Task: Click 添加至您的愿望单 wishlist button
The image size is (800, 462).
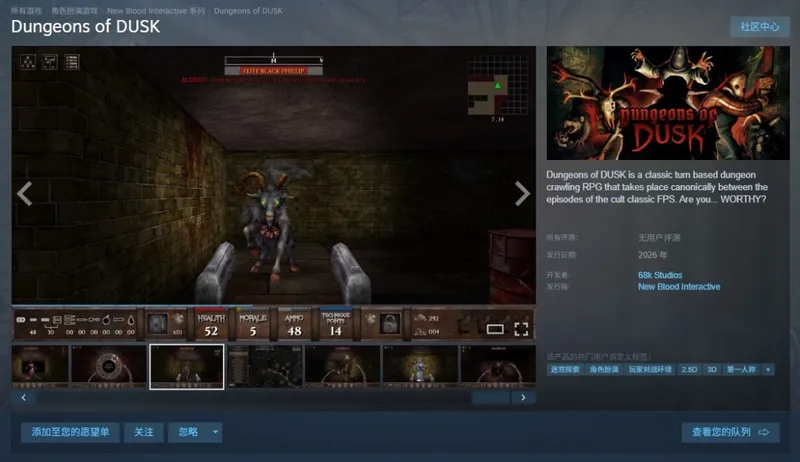Action: tap(70, 432)
